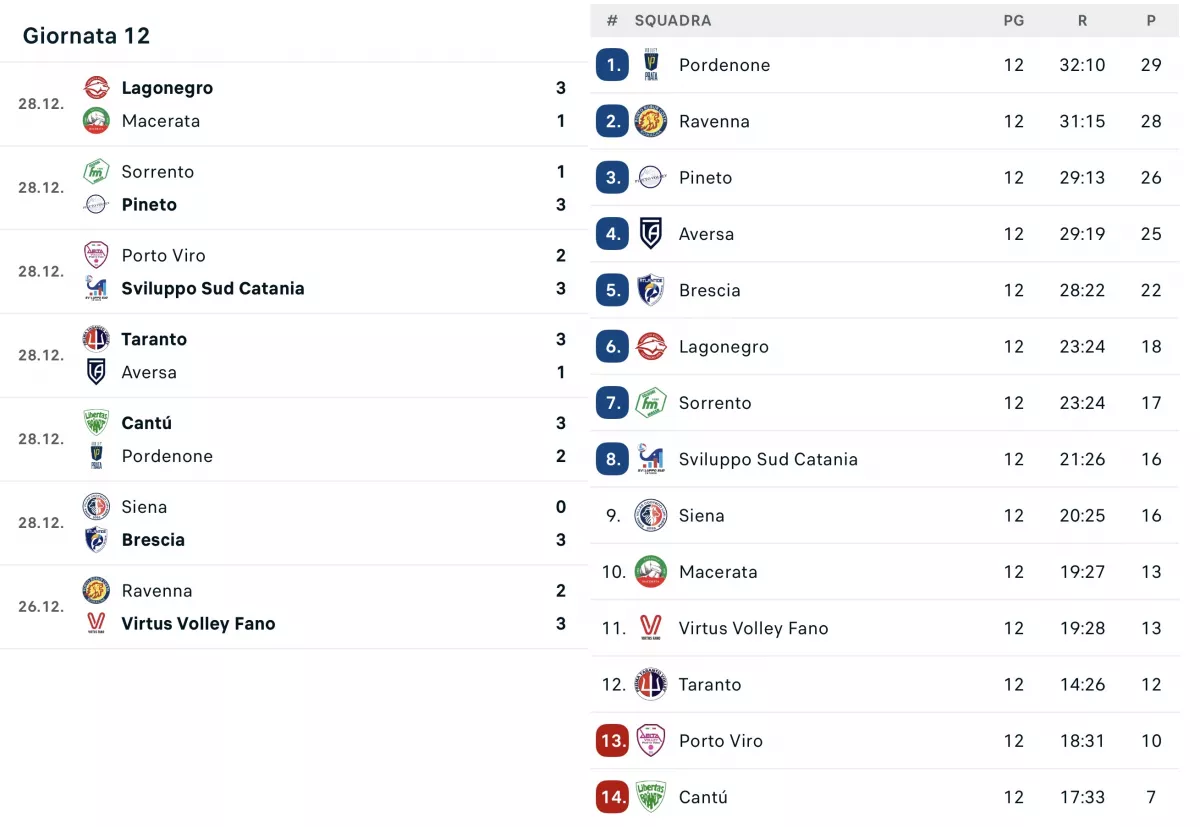Open the Sviluppo Sud Catania standings link

tap(768, 460)
